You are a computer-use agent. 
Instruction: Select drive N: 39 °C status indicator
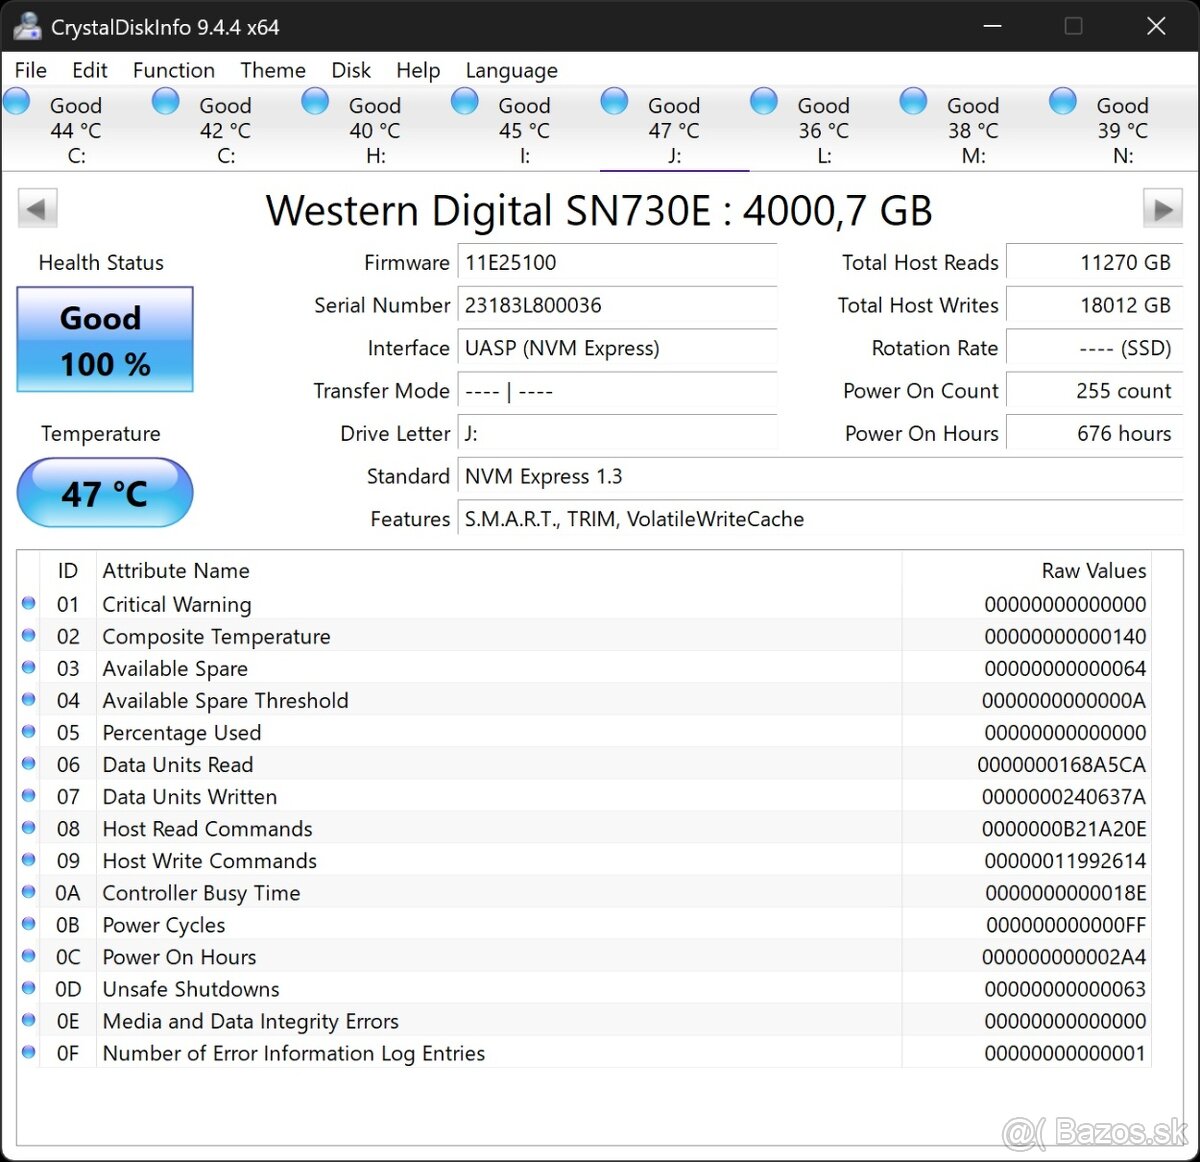coord(1063,100)
